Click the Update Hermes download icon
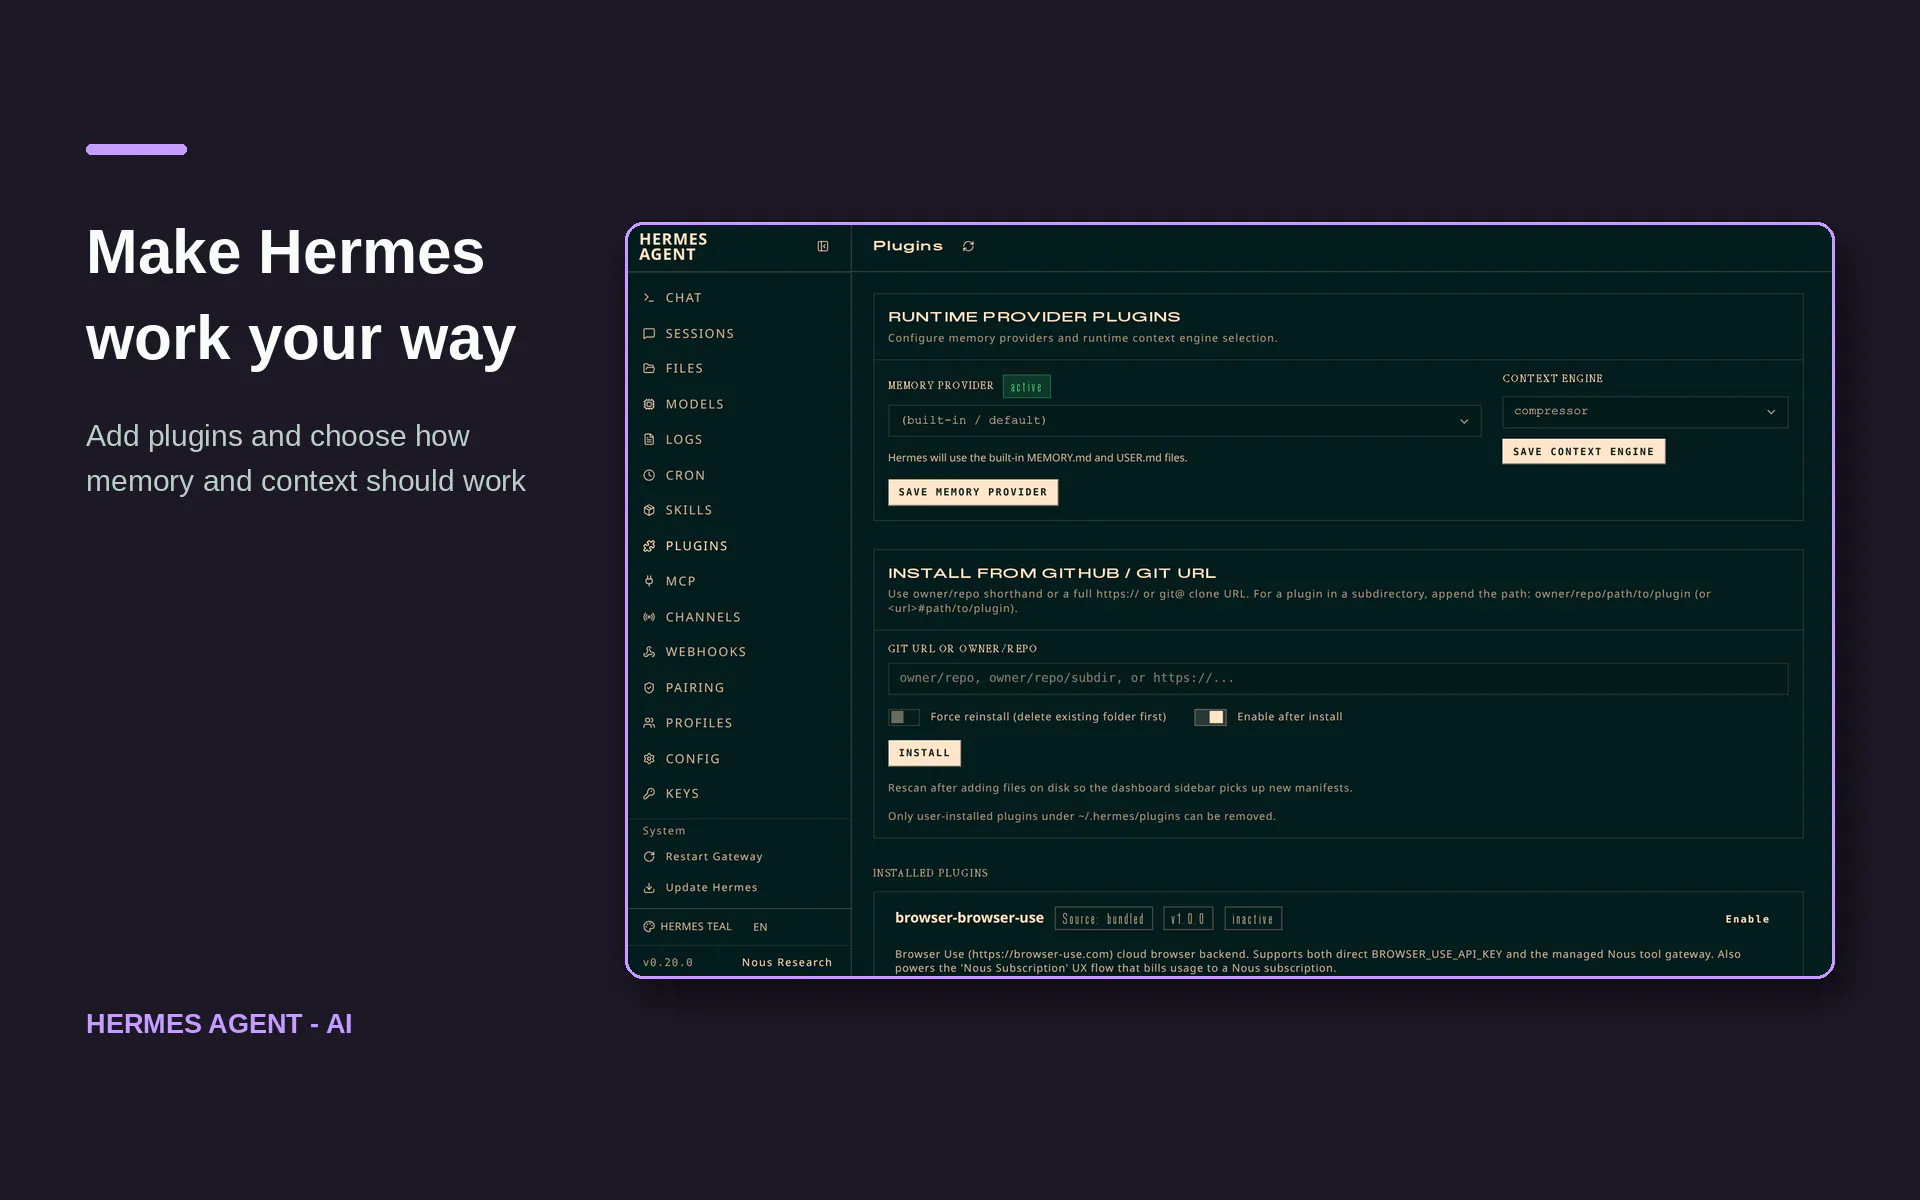Image resolution: width=1920 pixels, height=1200 pixels. 649,888
